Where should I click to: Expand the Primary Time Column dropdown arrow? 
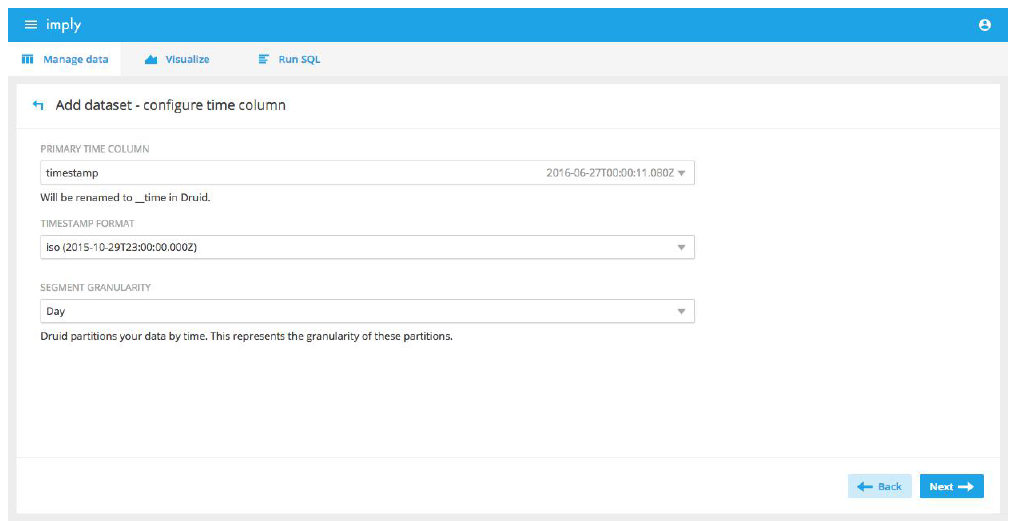pos(681,173)
